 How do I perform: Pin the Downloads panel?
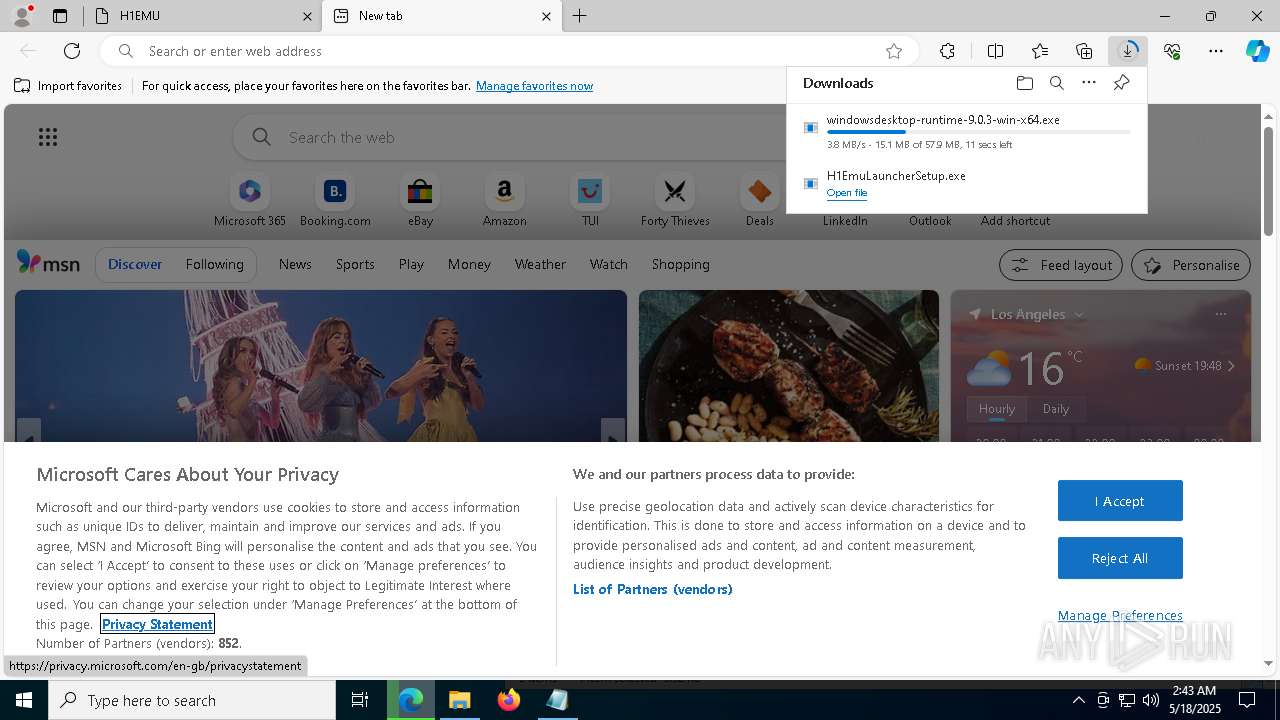[x=1121, y=83]
